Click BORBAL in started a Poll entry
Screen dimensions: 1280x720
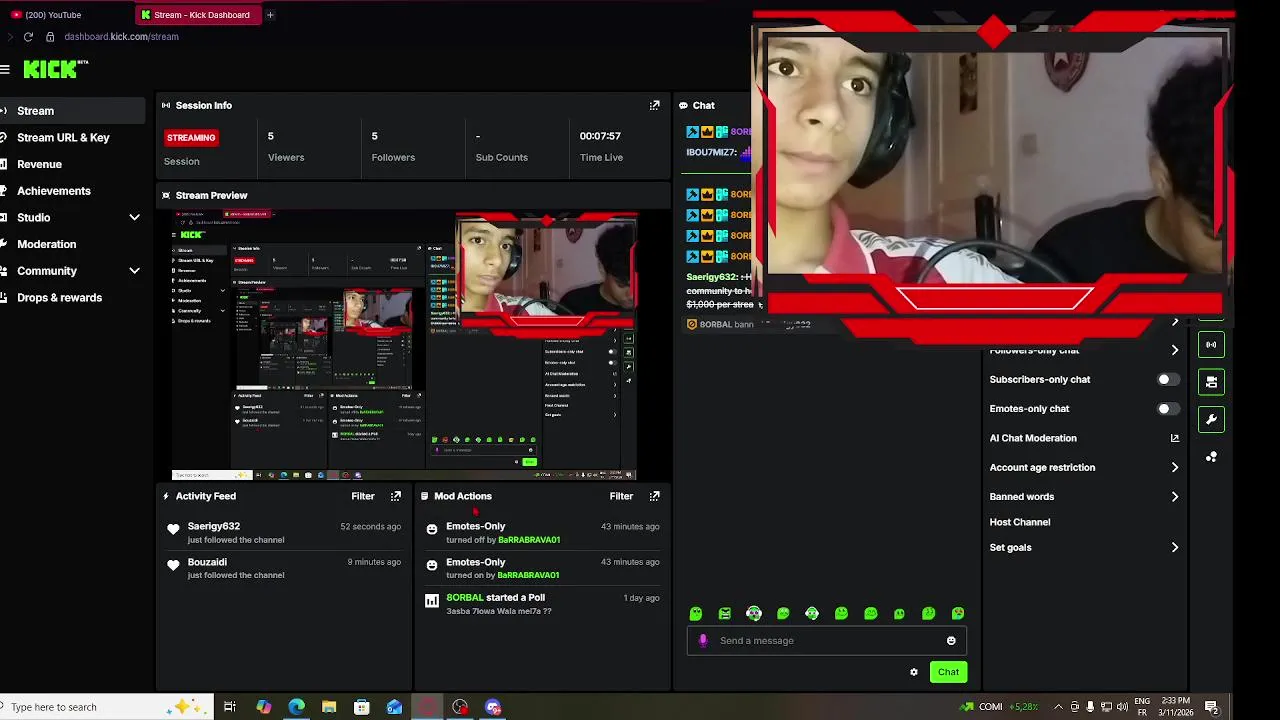465,598
